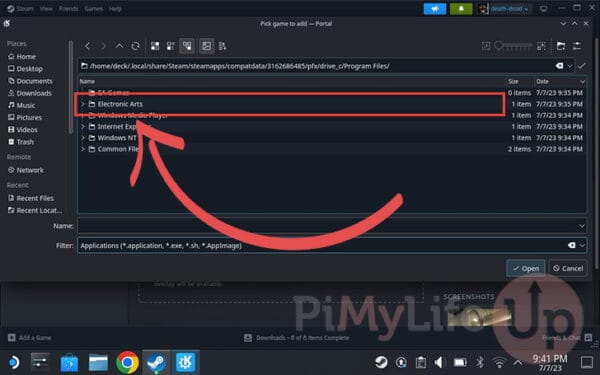Open the KDE application launcher
600x375 pixels.
(x=14, y=362)
